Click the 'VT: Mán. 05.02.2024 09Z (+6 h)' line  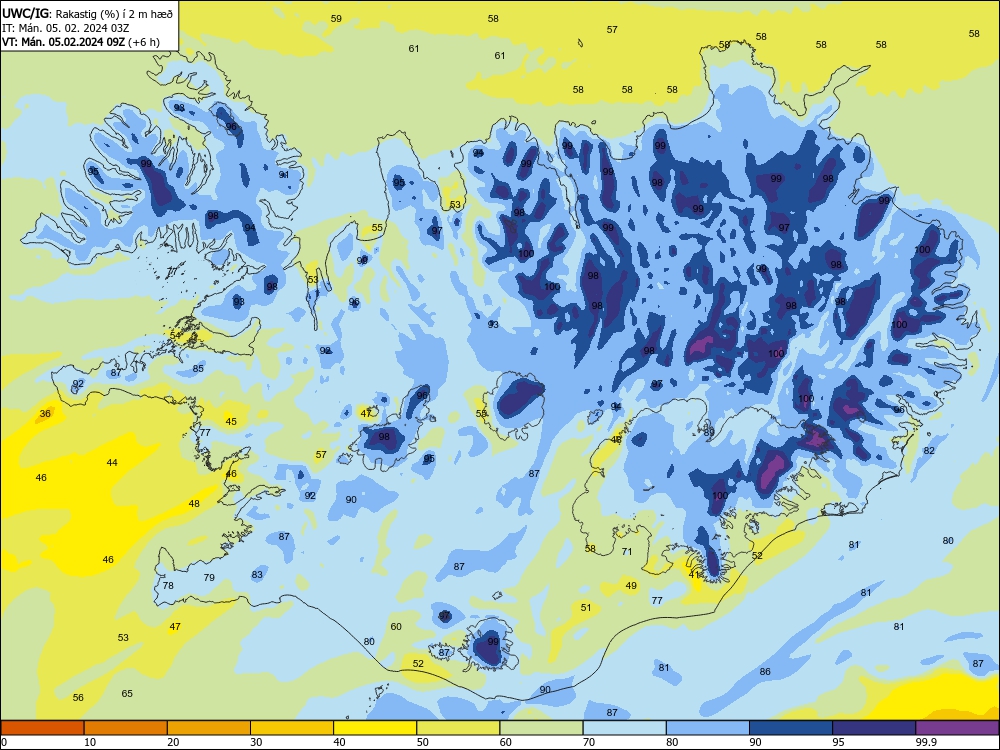[80, 42]
